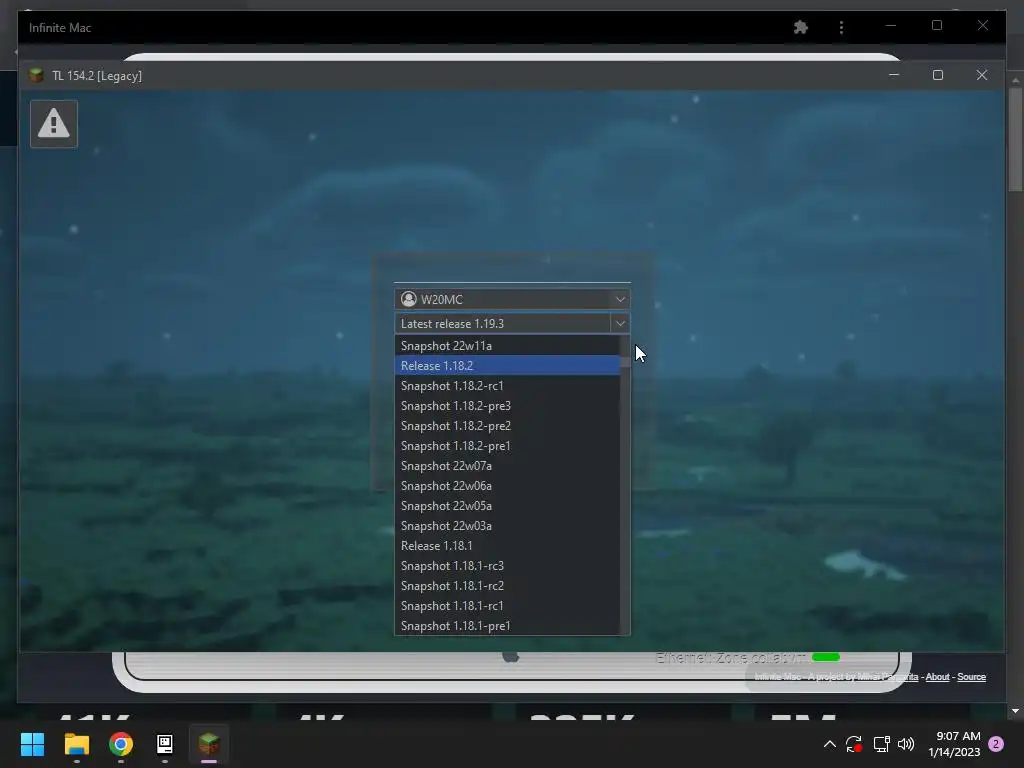Choose Snapshot 1.18.1-rc3

(x=507, y=566)
